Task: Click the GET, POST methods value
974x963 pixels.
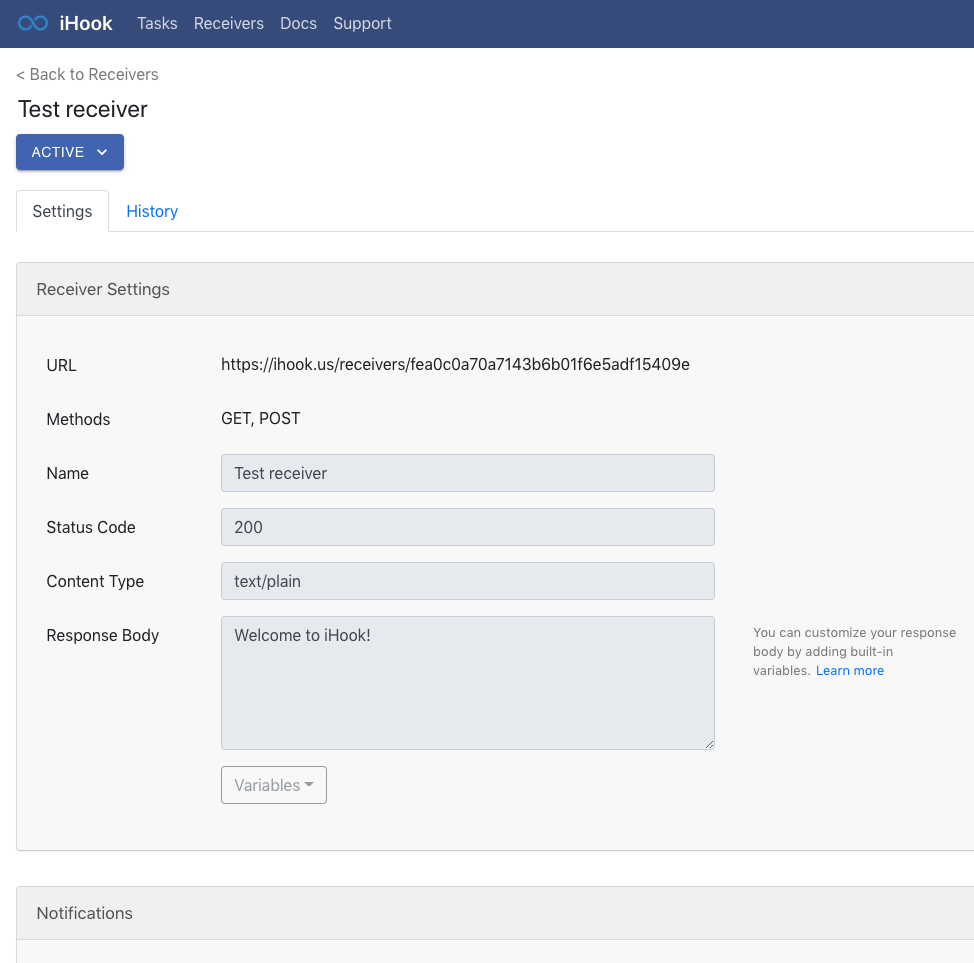Action: [260, 419]
